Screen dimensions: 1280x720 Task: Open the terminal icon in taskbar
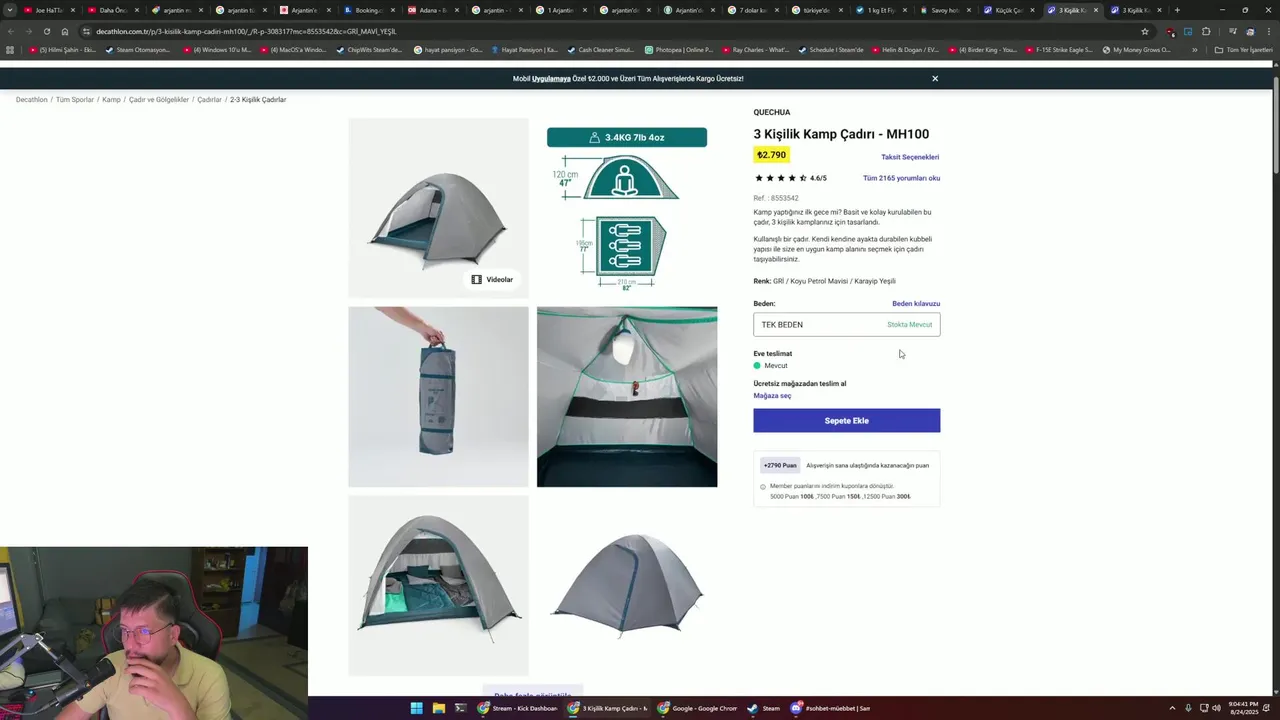(x=460, y=708)
